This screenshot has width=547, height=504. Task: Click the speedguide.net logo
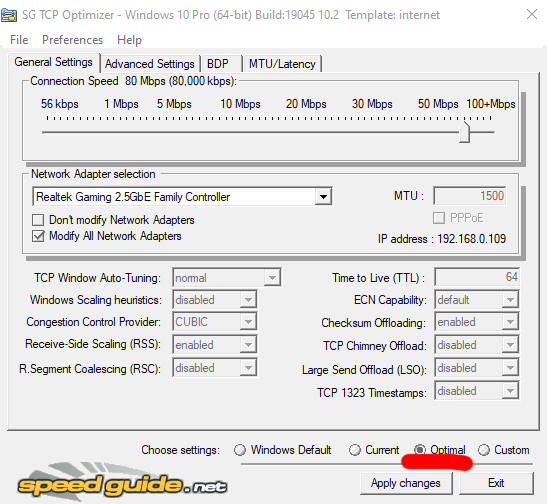(122, 483)
